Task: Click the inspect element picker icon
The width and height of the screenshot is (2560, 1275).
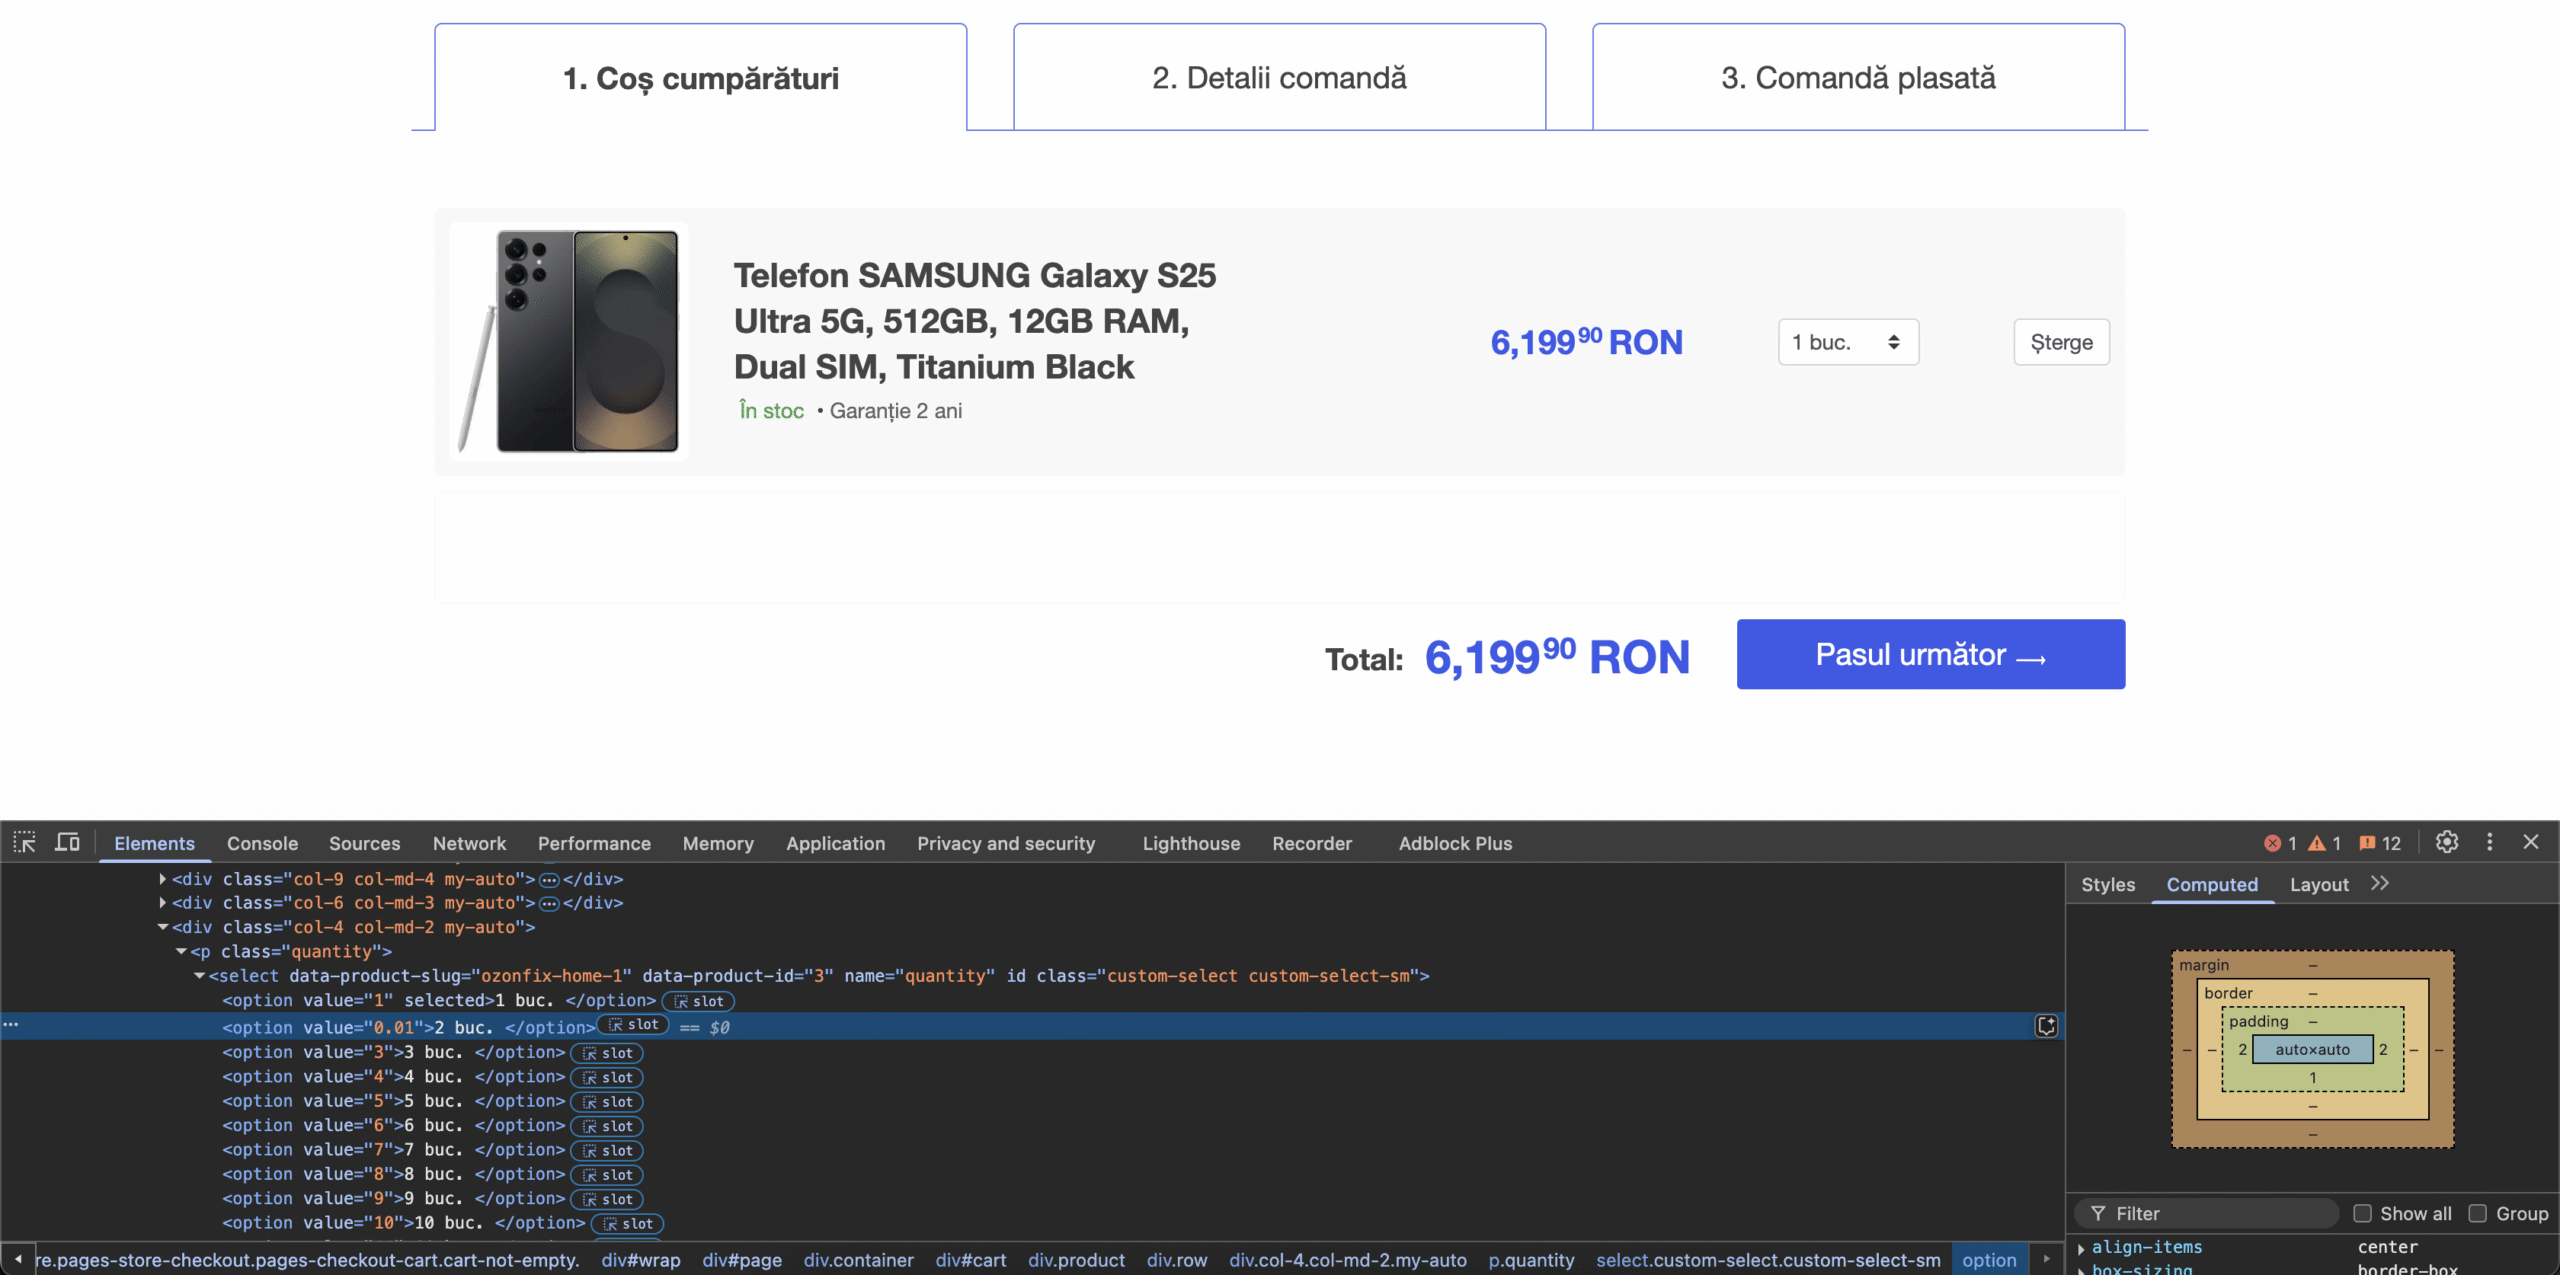Action: pyautogui.click(x=24, y=843)
